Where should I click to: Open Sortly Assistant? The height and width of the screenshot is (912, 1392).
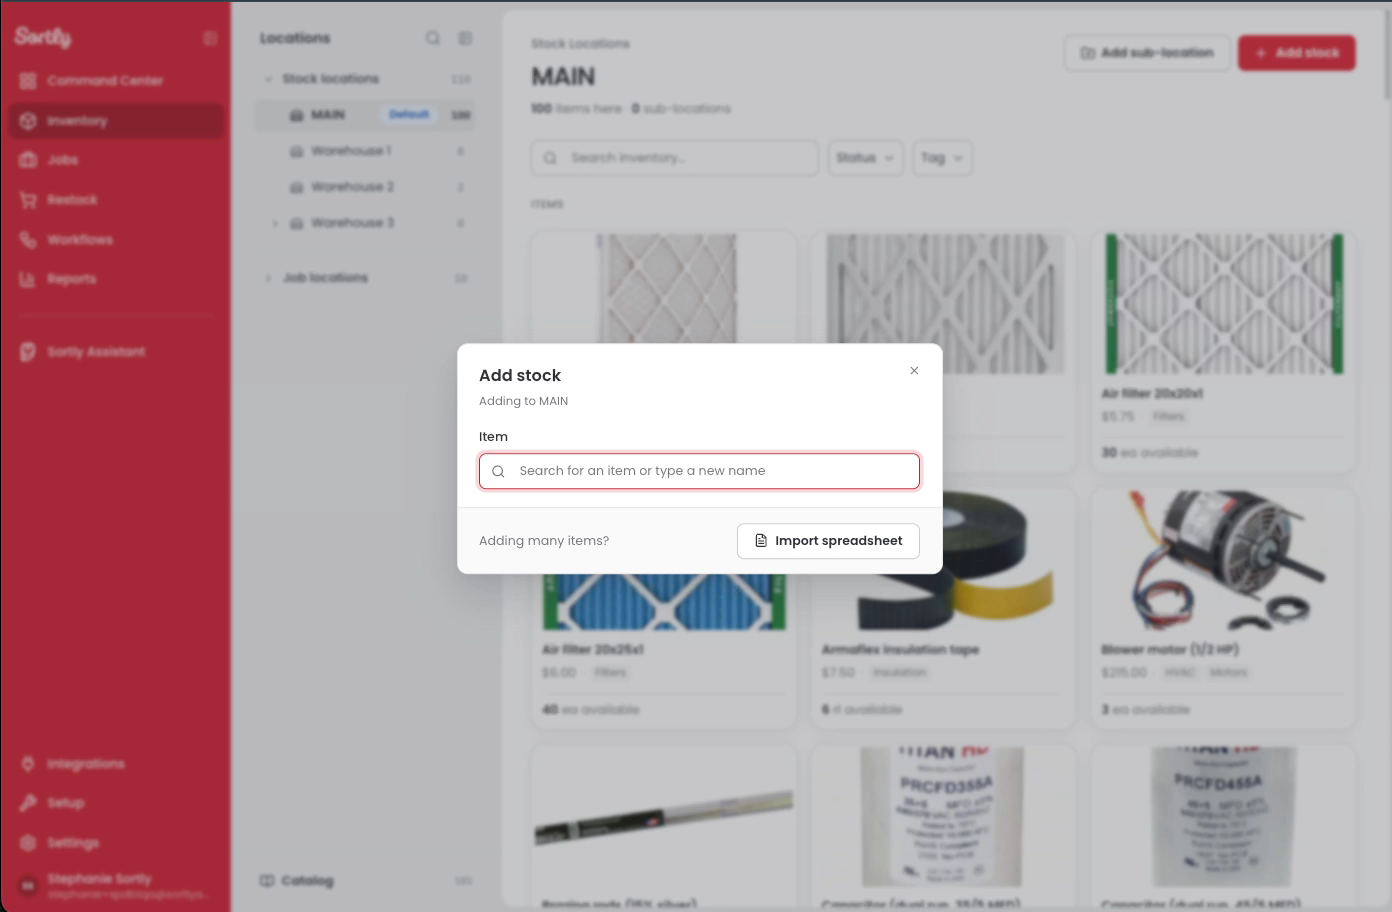(116, 352)
